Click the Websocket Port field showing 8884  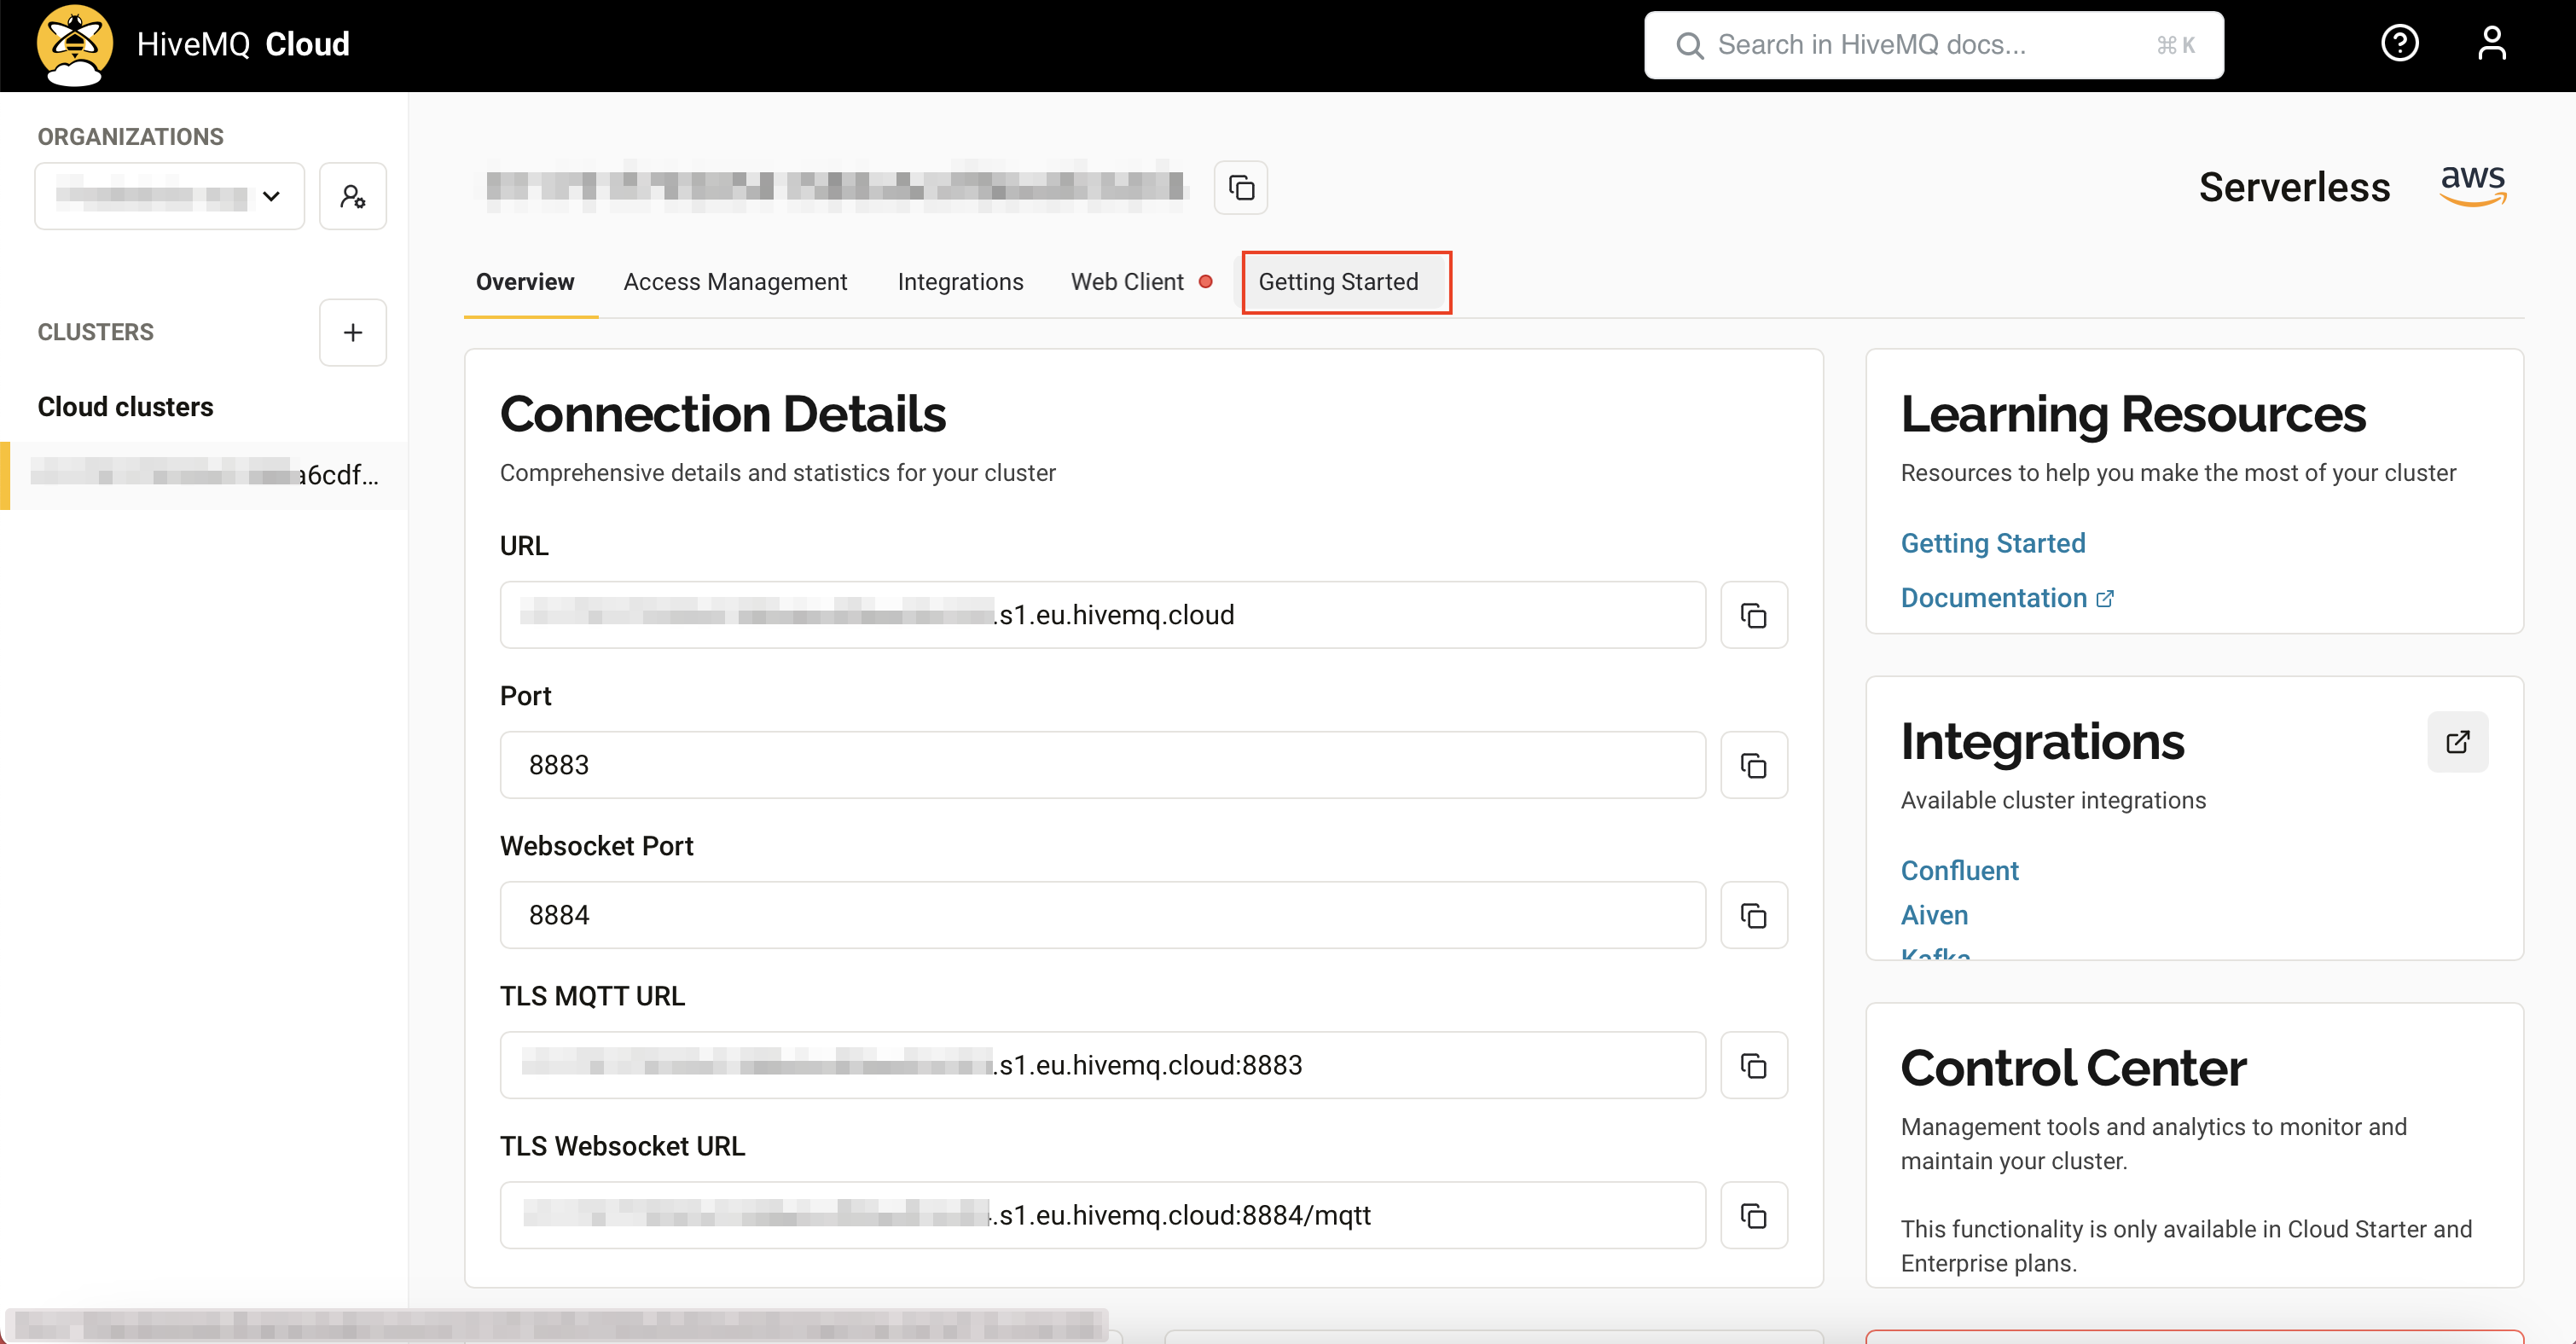coord(1102,915)
